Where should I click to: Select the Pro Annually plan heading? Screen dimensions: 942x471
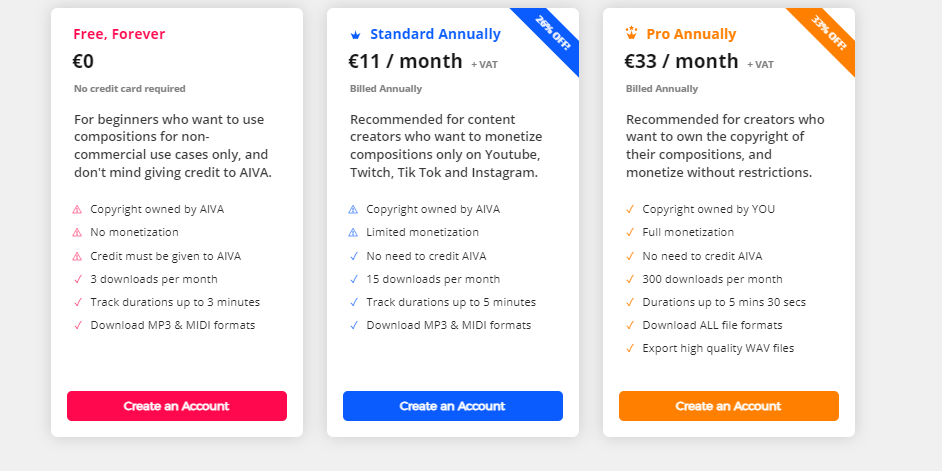pyautogui.click(x=691, y=34)
